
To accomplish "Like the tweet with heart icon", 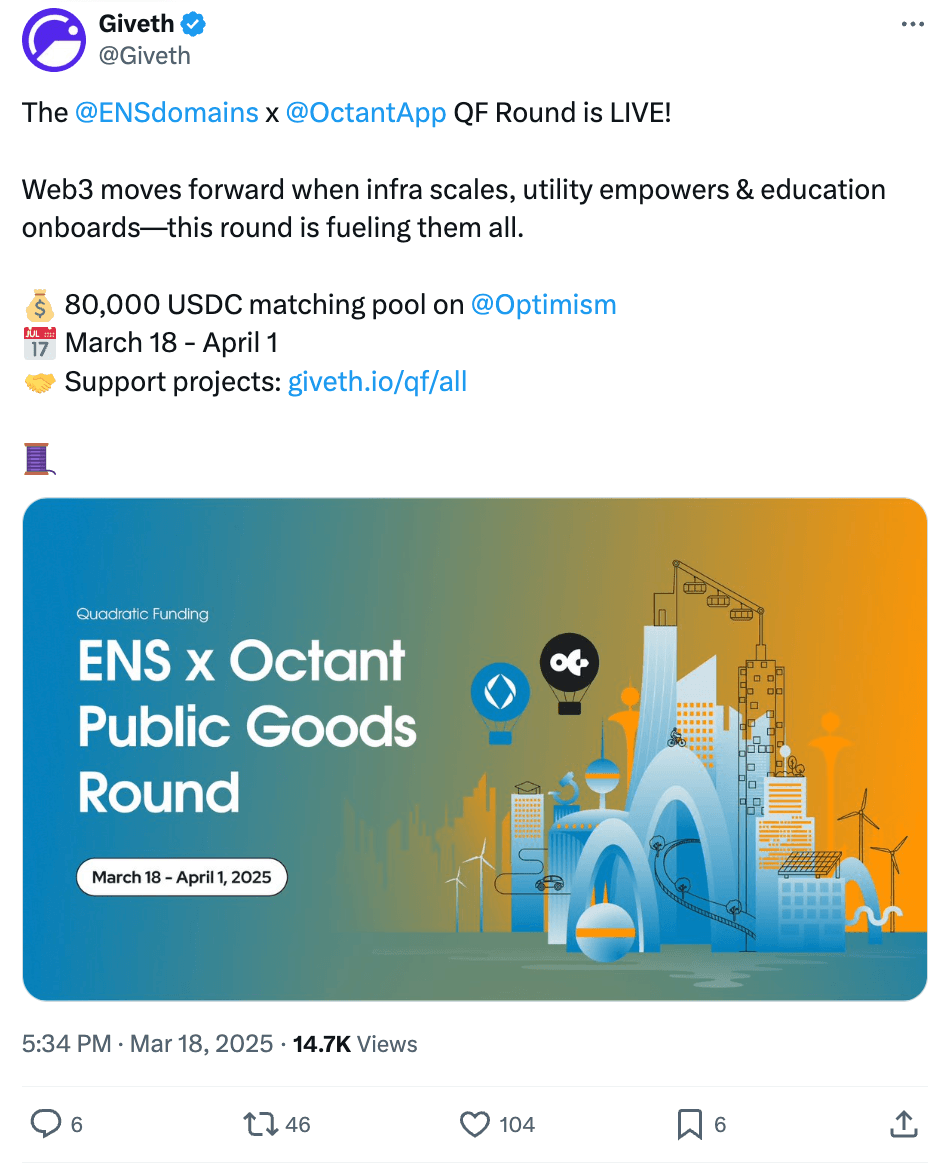I will click(x=475, y=1124).
